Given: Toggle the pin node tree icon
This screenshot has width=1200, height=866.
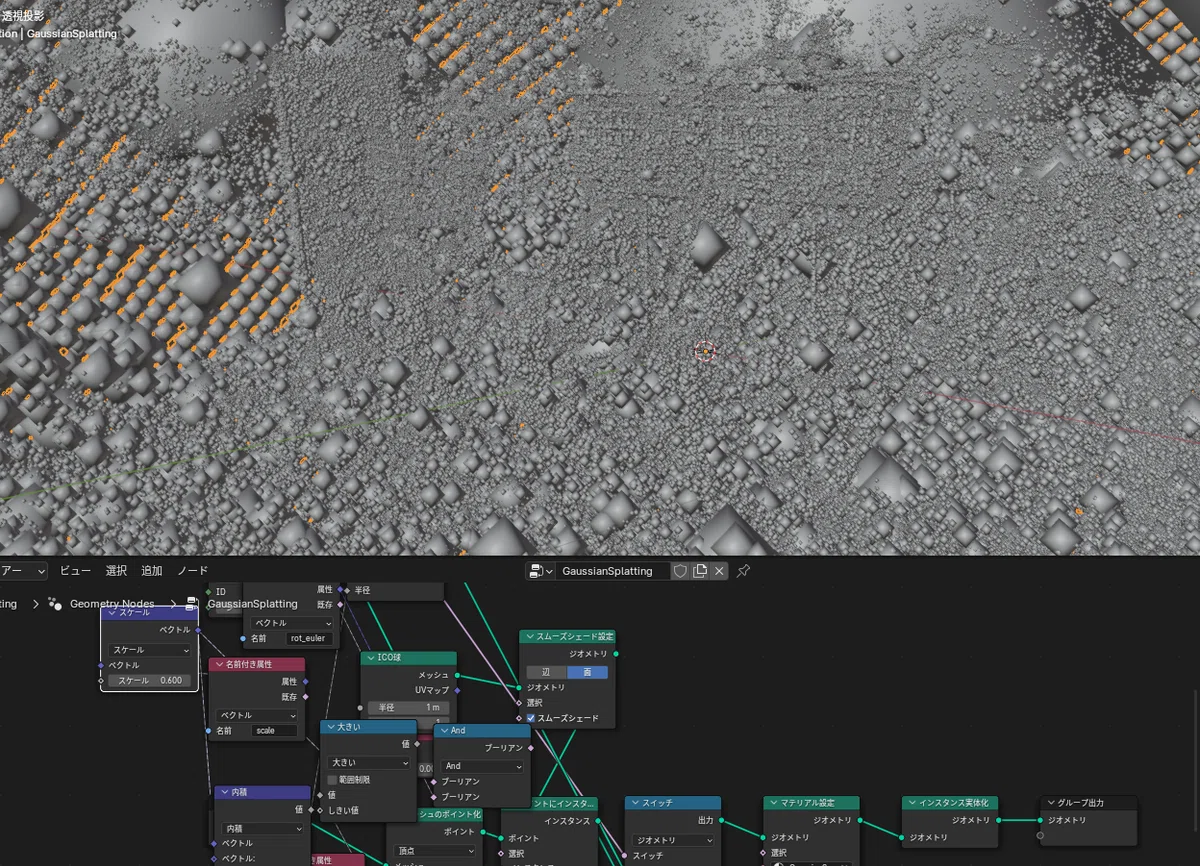Looking at the screenshot, I should point(743,571).
